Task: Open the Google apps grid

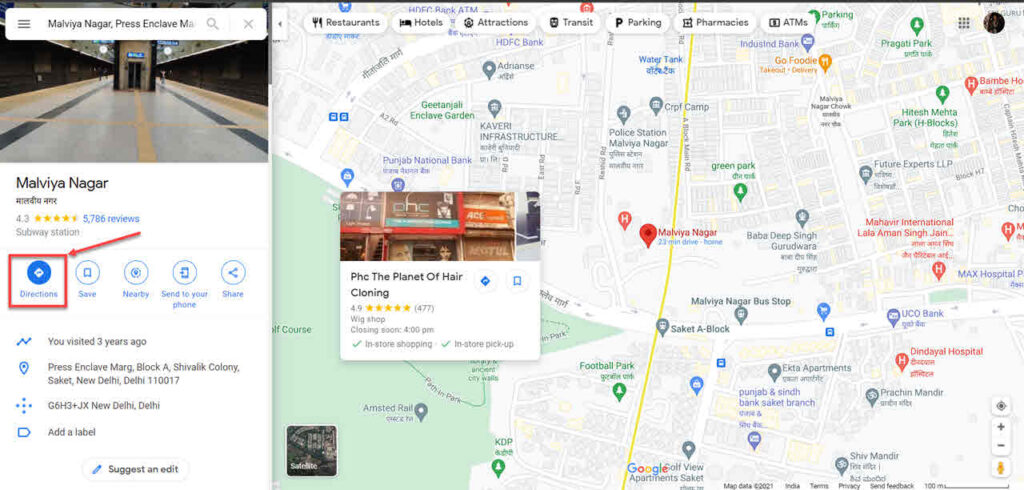Action: 964,23
